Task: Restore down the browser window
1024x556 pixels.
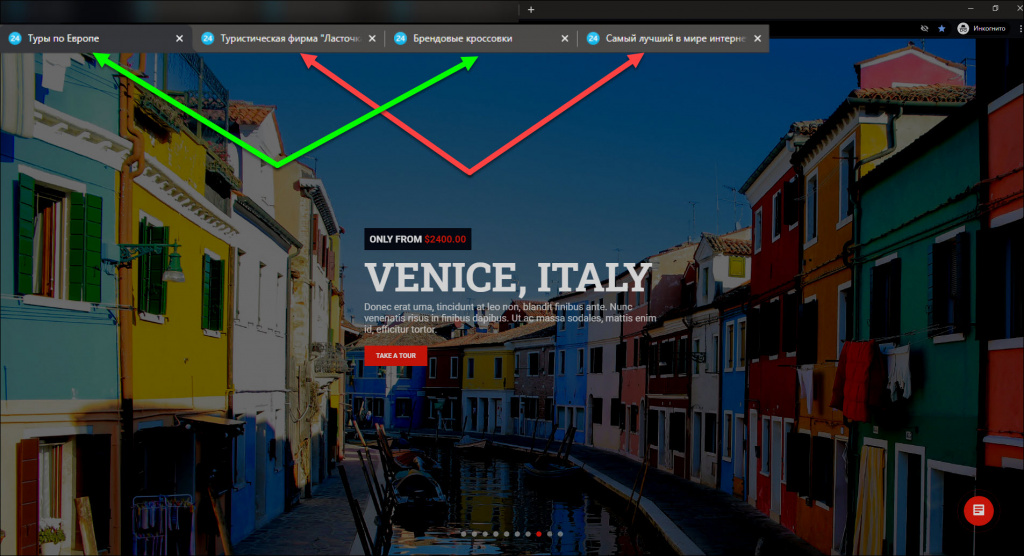Action: point(995,8)
